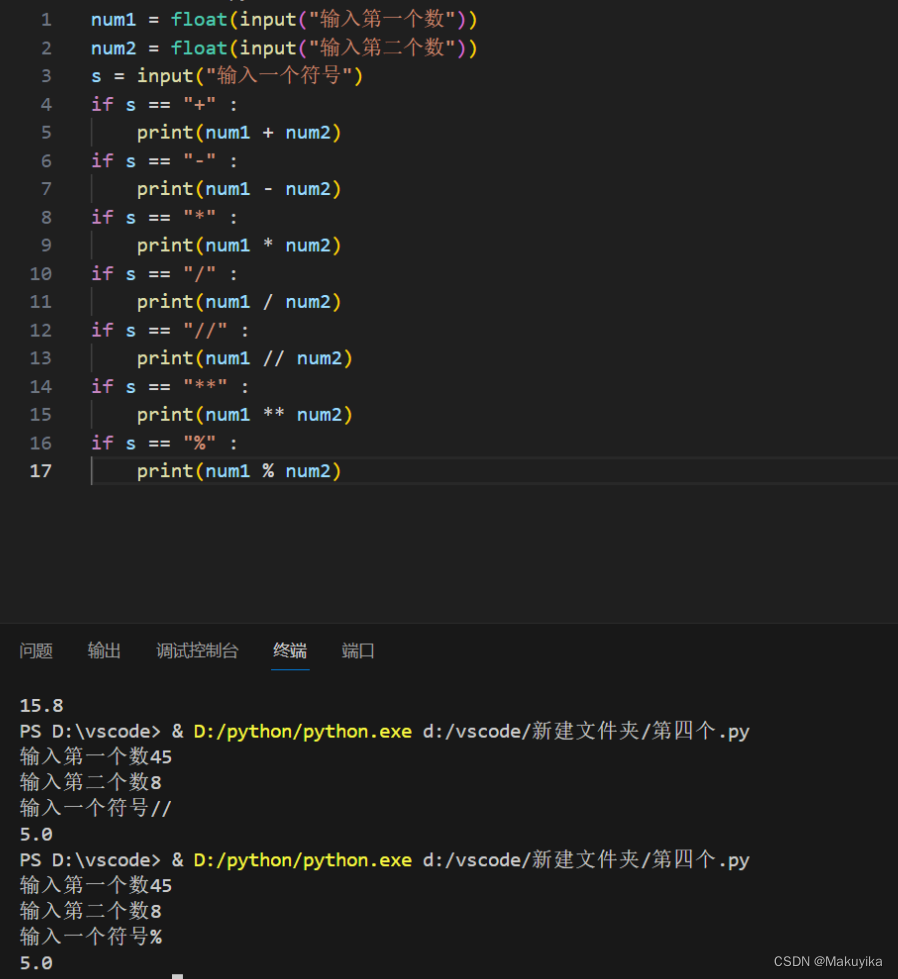The image size is (898, 979).
Task: Click the num2 variable on line 2
Action: (x=112, y=47)
